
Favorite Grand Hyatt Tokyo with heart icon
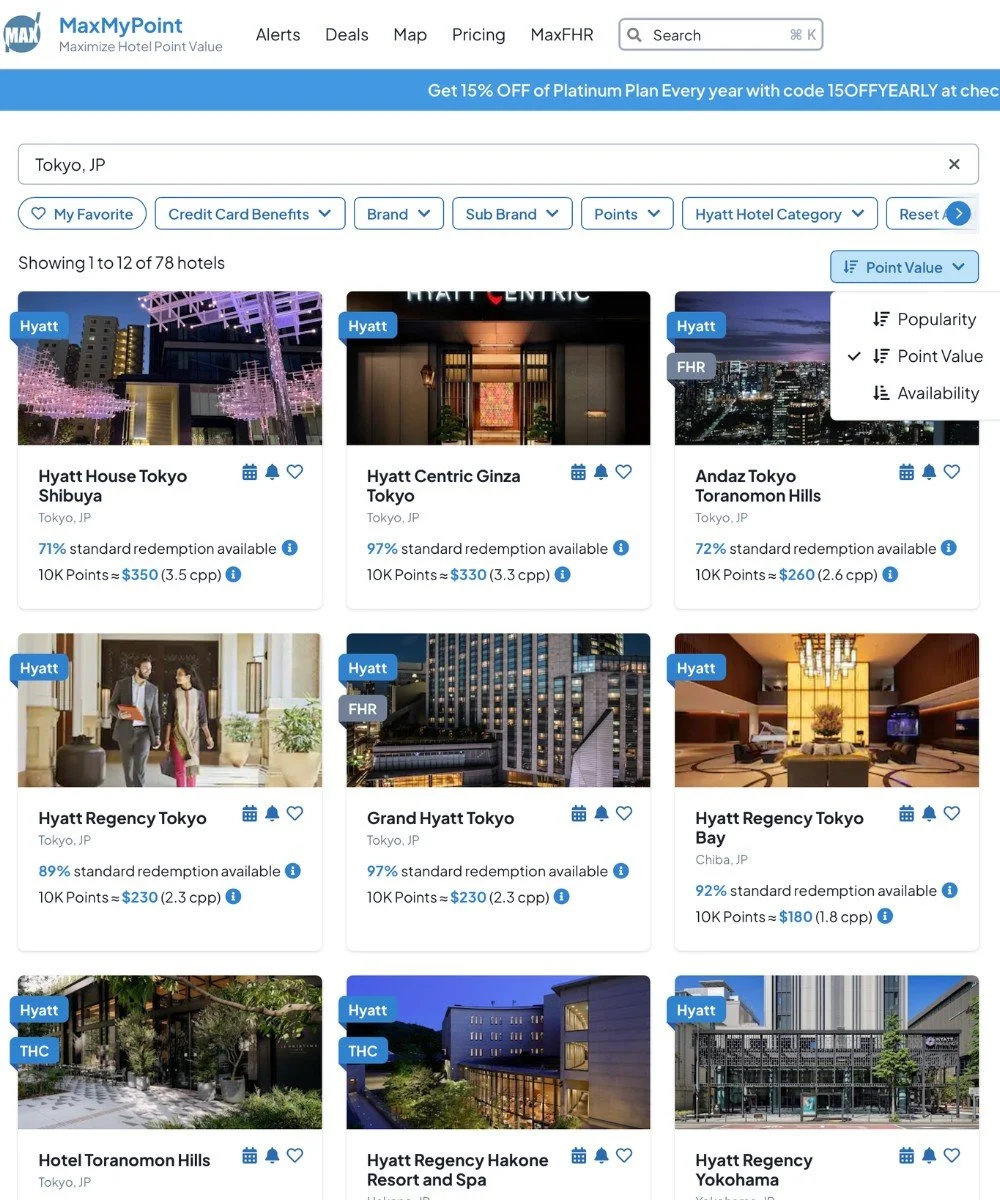(624, 814)
